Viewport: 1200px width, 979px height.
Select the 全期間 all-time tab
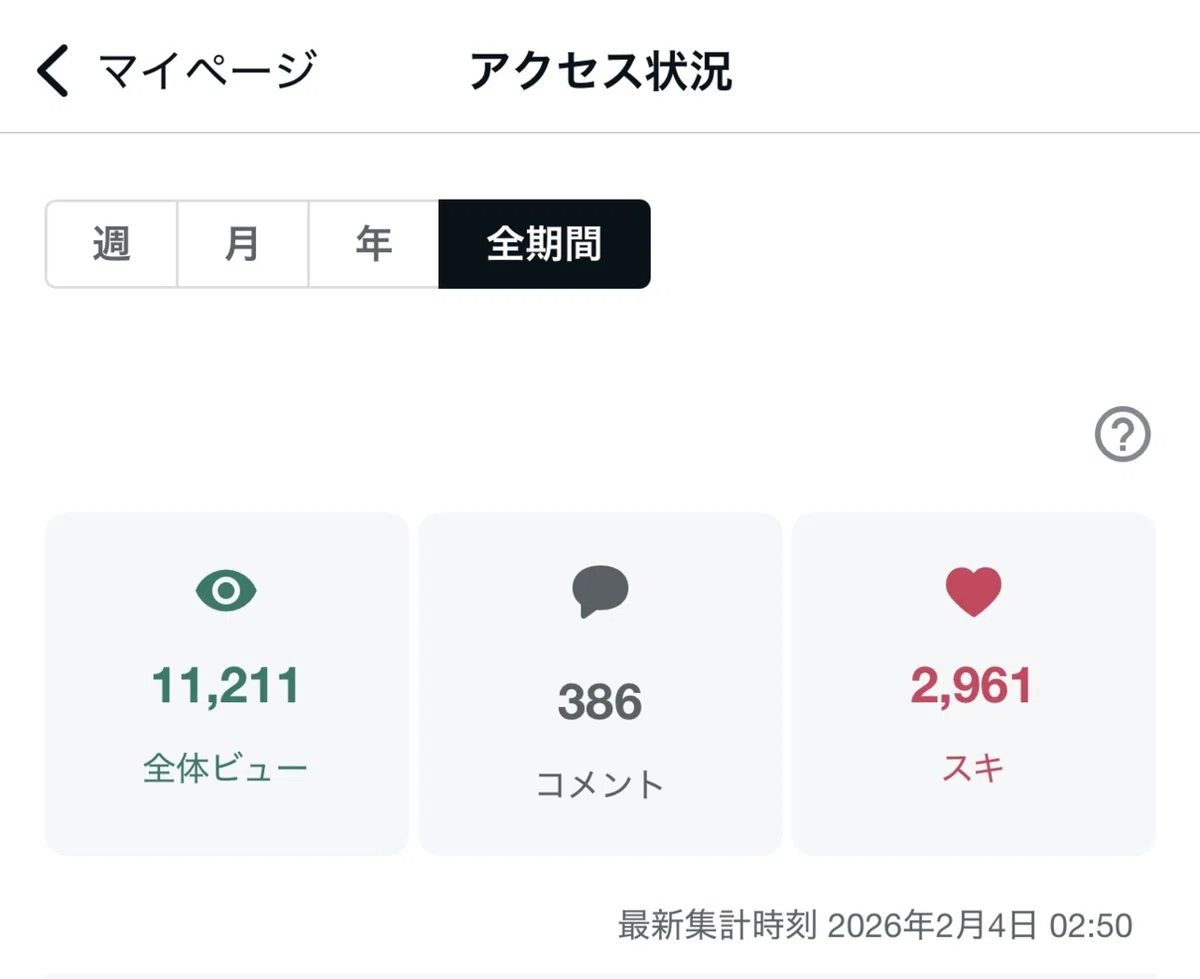(545, 244)
